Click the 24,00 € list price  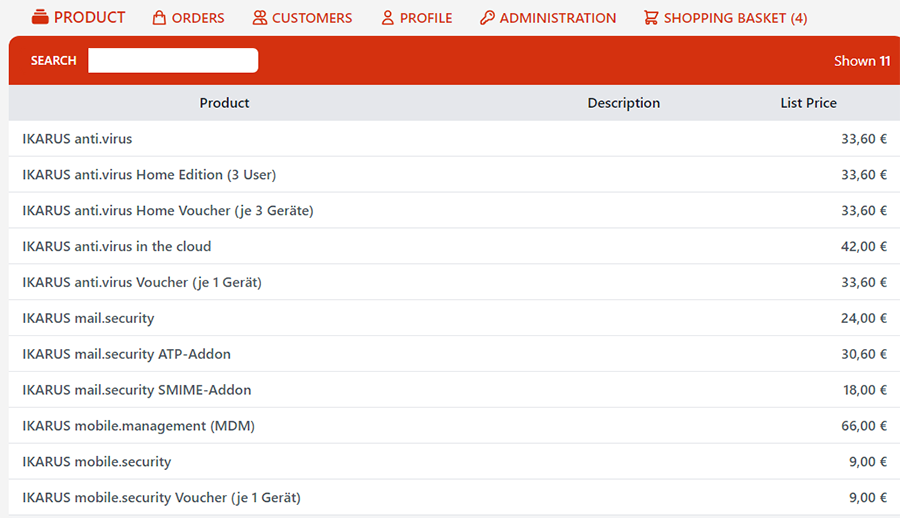point(864,318)
